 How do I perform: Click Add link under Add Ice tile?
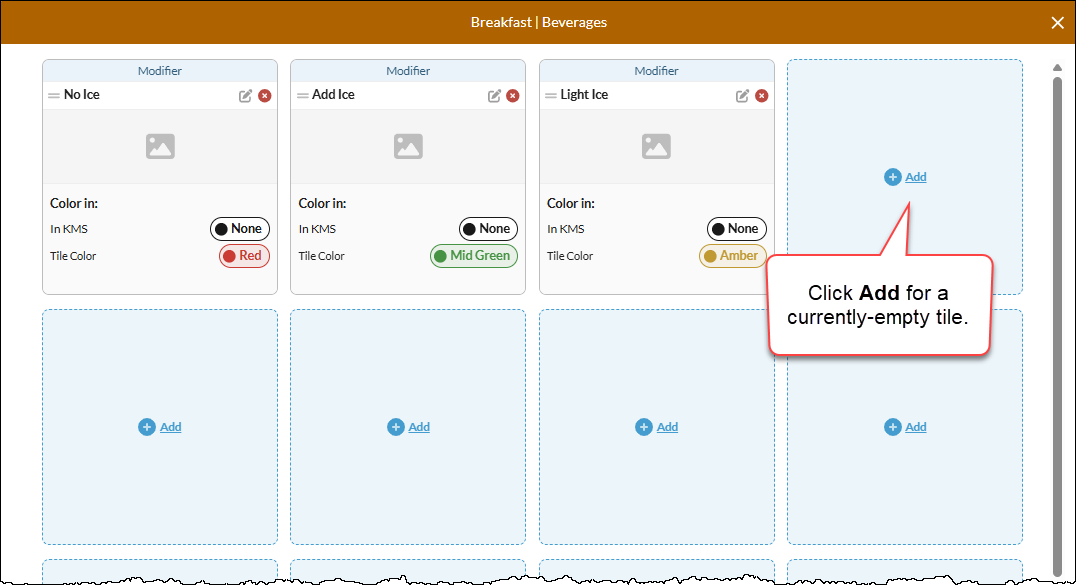(x=419, y=427)
